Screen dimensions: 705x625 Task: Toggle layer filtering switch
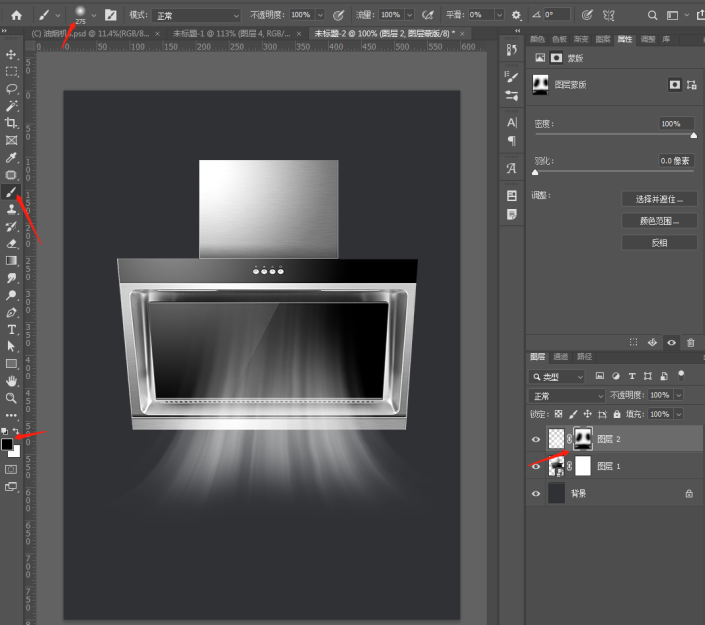681,375
